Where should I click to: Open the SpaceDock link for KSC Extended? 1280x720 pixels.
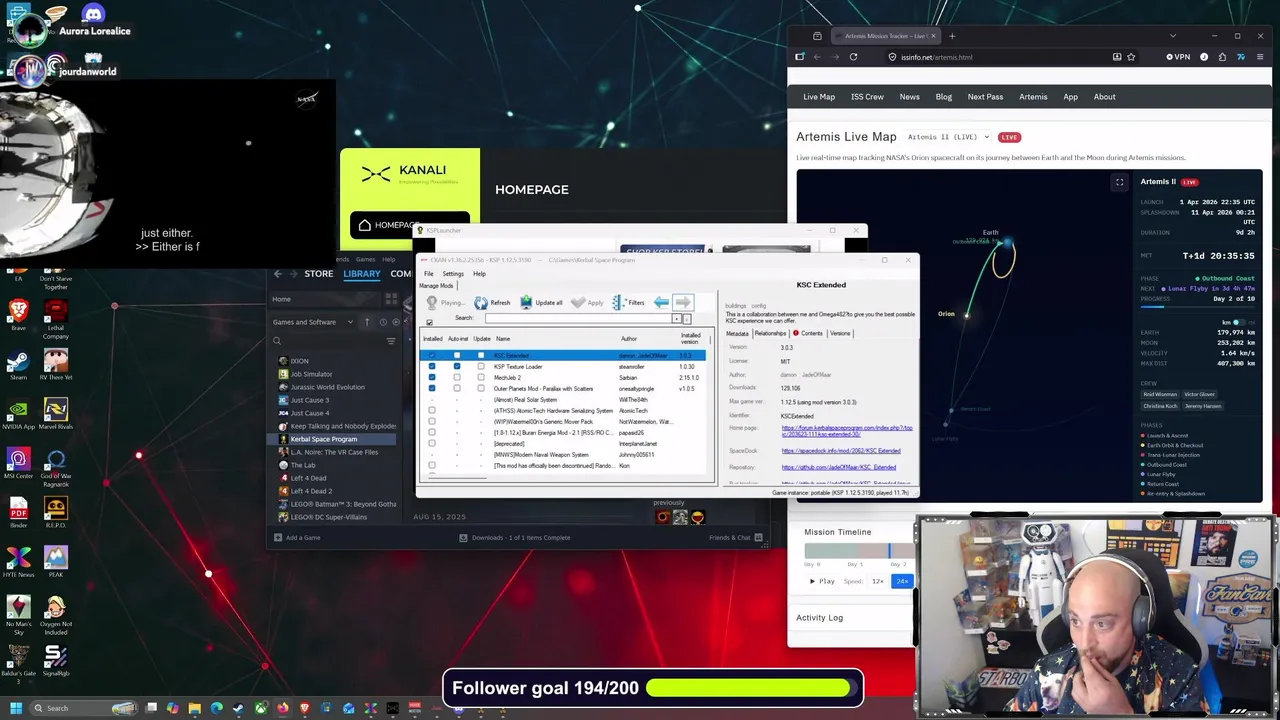tap(840, 451)
